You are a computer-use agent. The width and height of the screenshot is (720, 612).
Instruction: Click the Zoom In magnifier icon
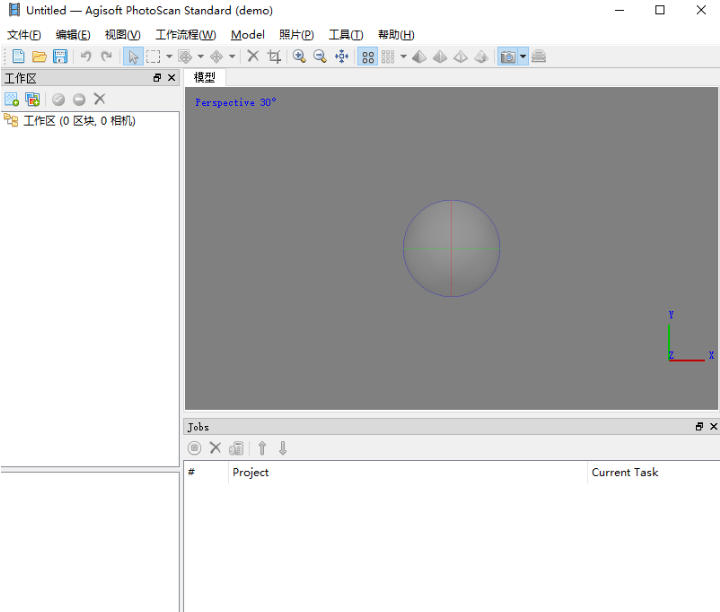coord(299,57)
